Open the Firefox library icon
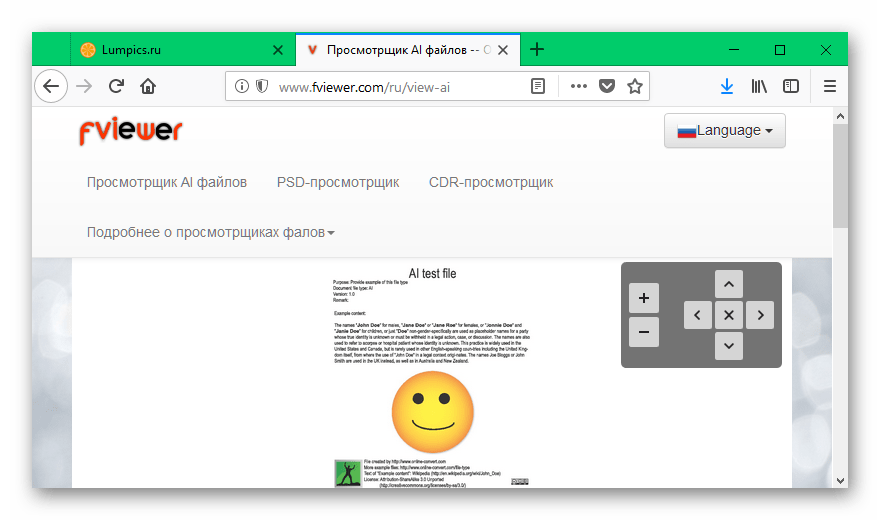 [x=759, y=86]
